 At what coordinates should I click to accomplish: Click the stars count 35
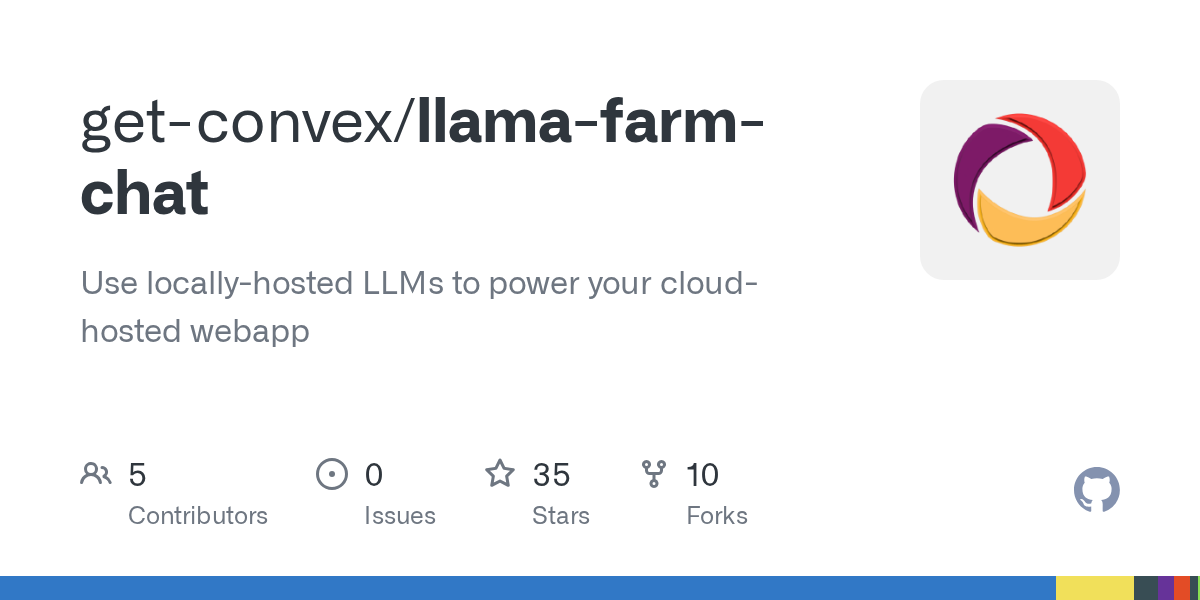[551, 475]
